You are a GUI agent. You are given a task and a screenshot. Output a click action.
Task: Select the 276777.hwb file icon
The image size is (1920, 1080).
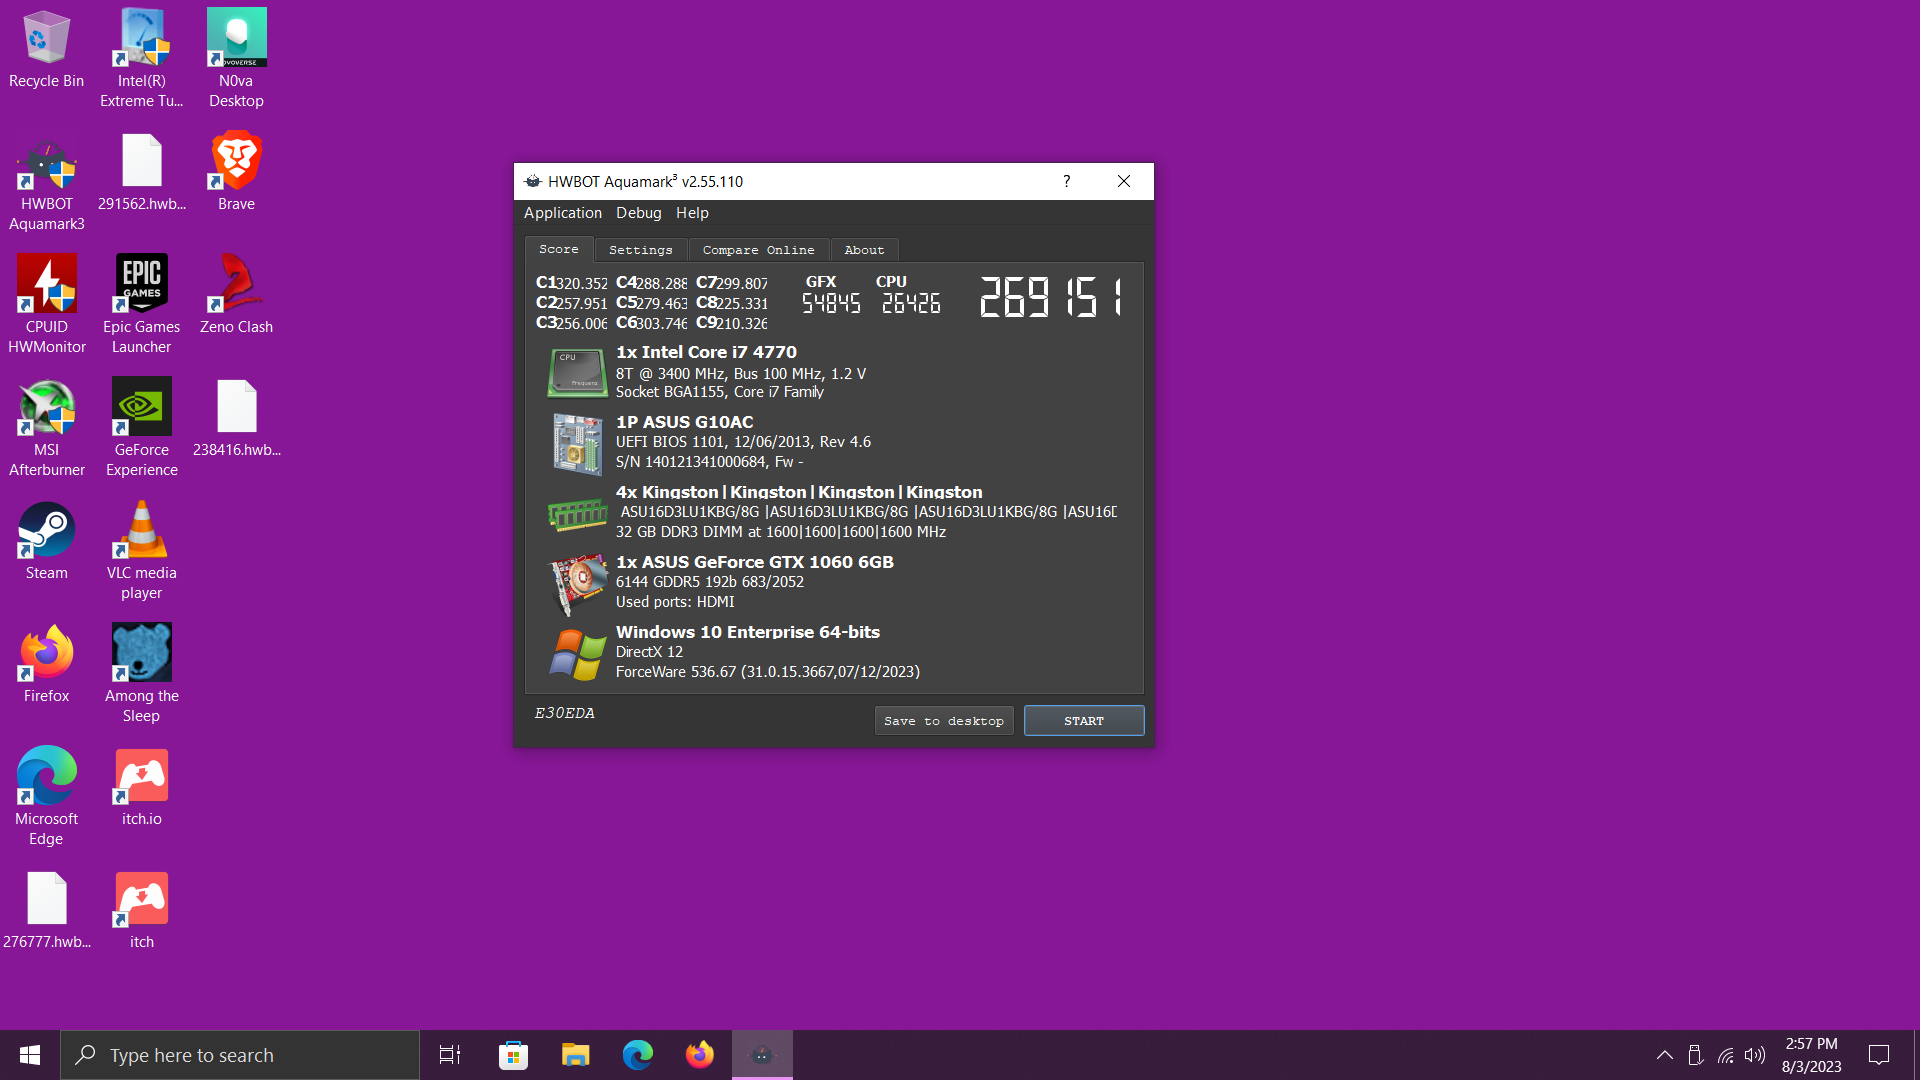pos(46,910)
